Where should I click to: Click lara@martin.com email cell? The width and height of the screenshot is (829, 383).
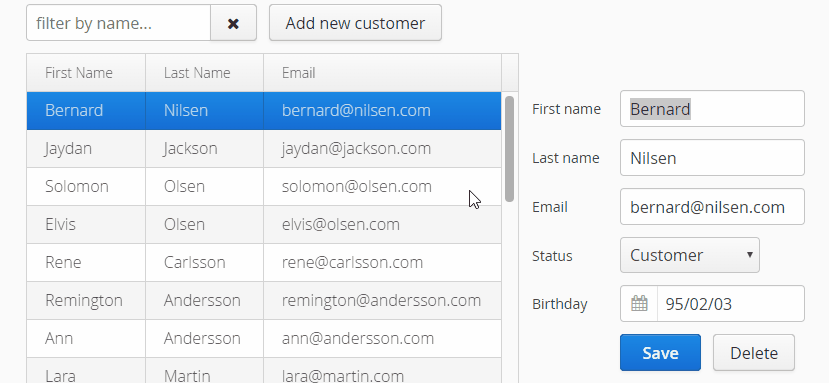point(382,371)
